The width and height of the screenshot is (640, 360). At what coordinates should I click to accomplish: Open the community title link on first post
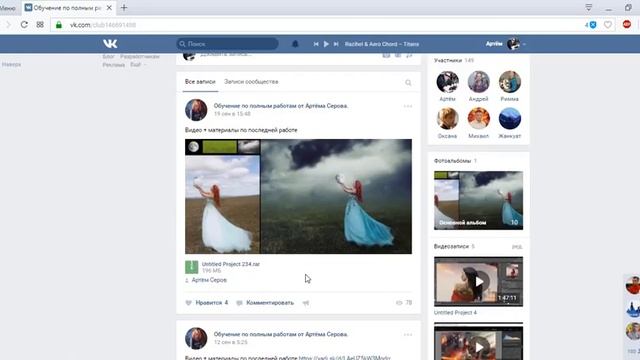[281, 106]
